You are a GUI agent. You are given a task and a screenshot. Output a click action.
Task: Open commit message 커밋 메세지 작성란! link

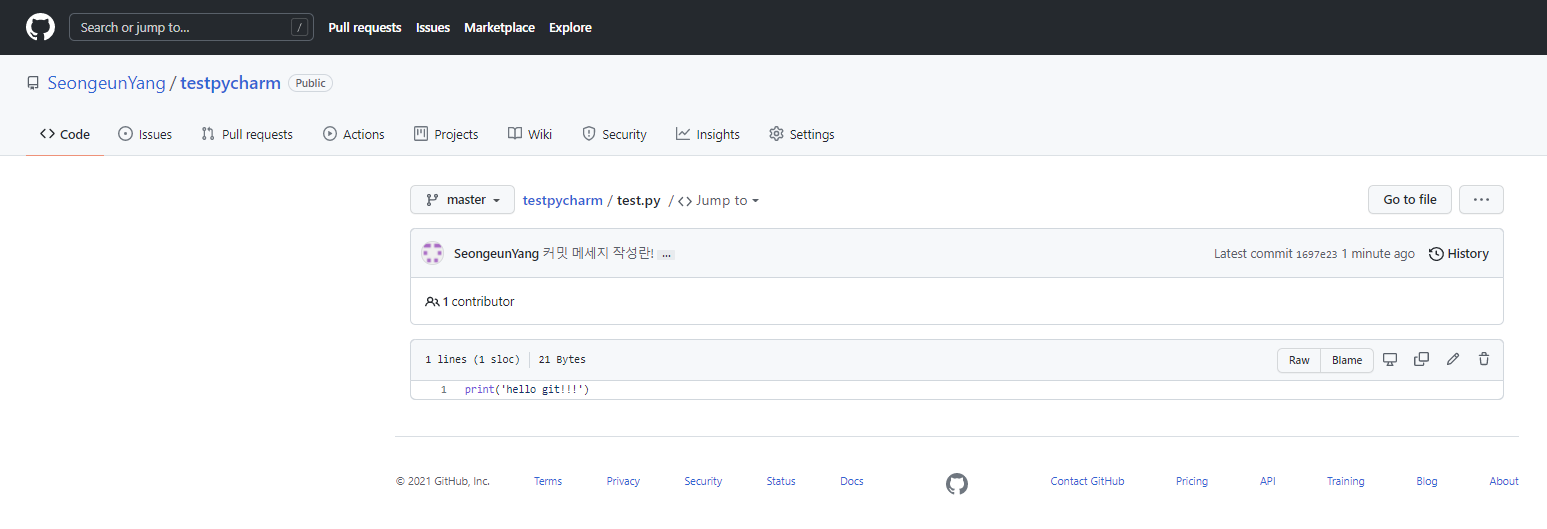pyautogui.click(x=598, y=254)
